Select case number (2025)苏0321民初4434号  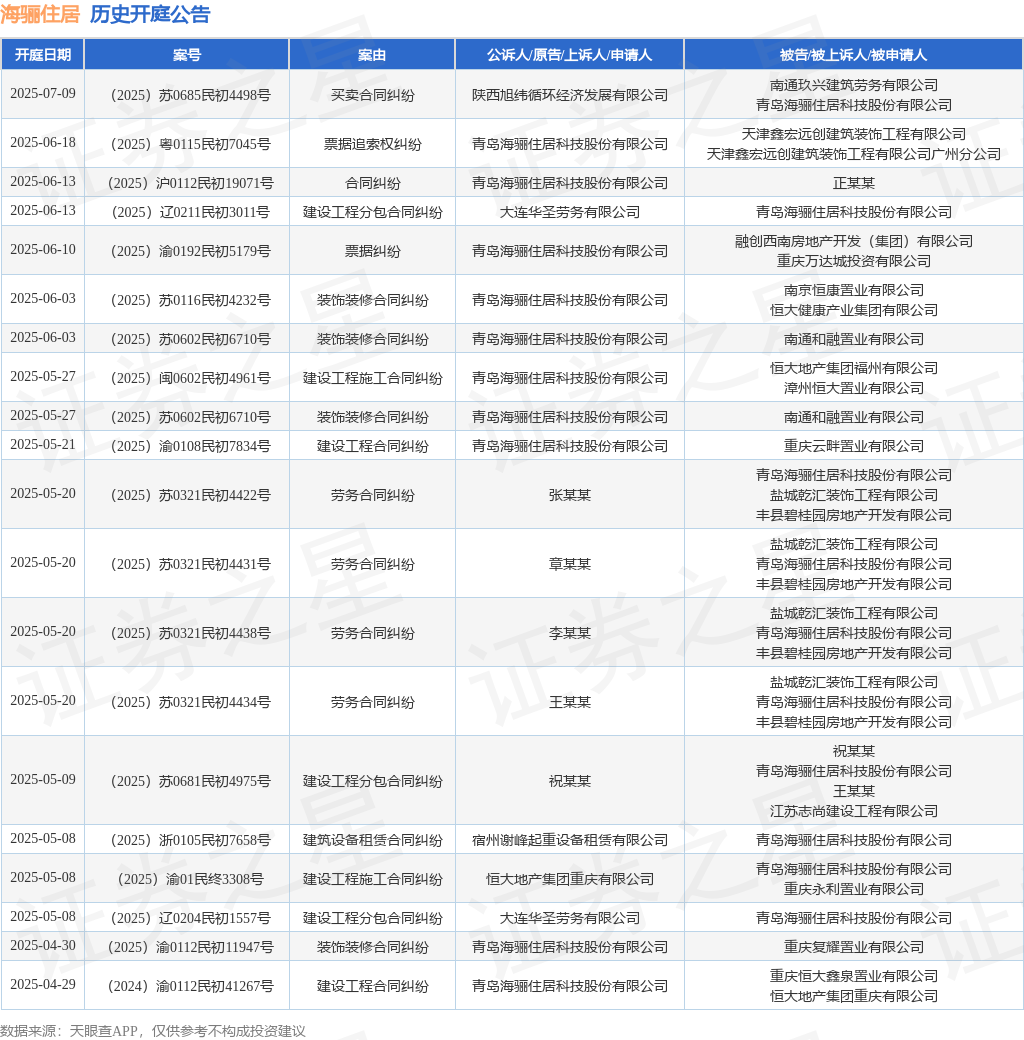click(x=190, y=702)
